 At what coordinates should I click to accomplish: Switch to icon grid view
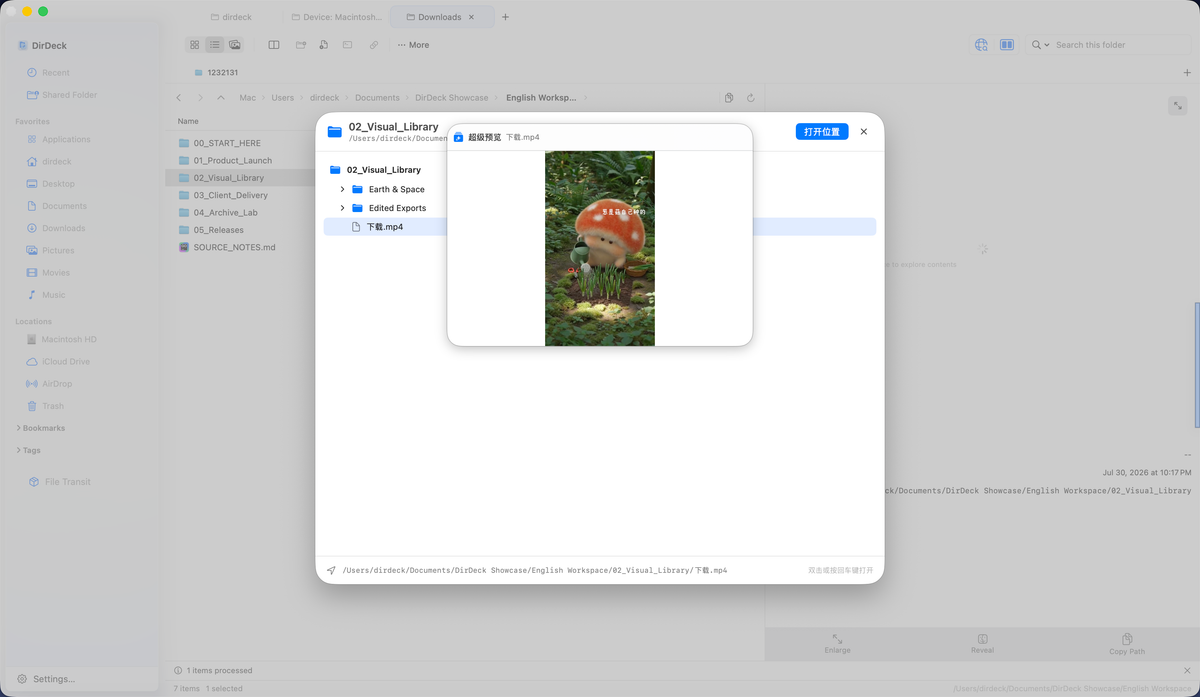pyautogui.click(x=195, y=45)
